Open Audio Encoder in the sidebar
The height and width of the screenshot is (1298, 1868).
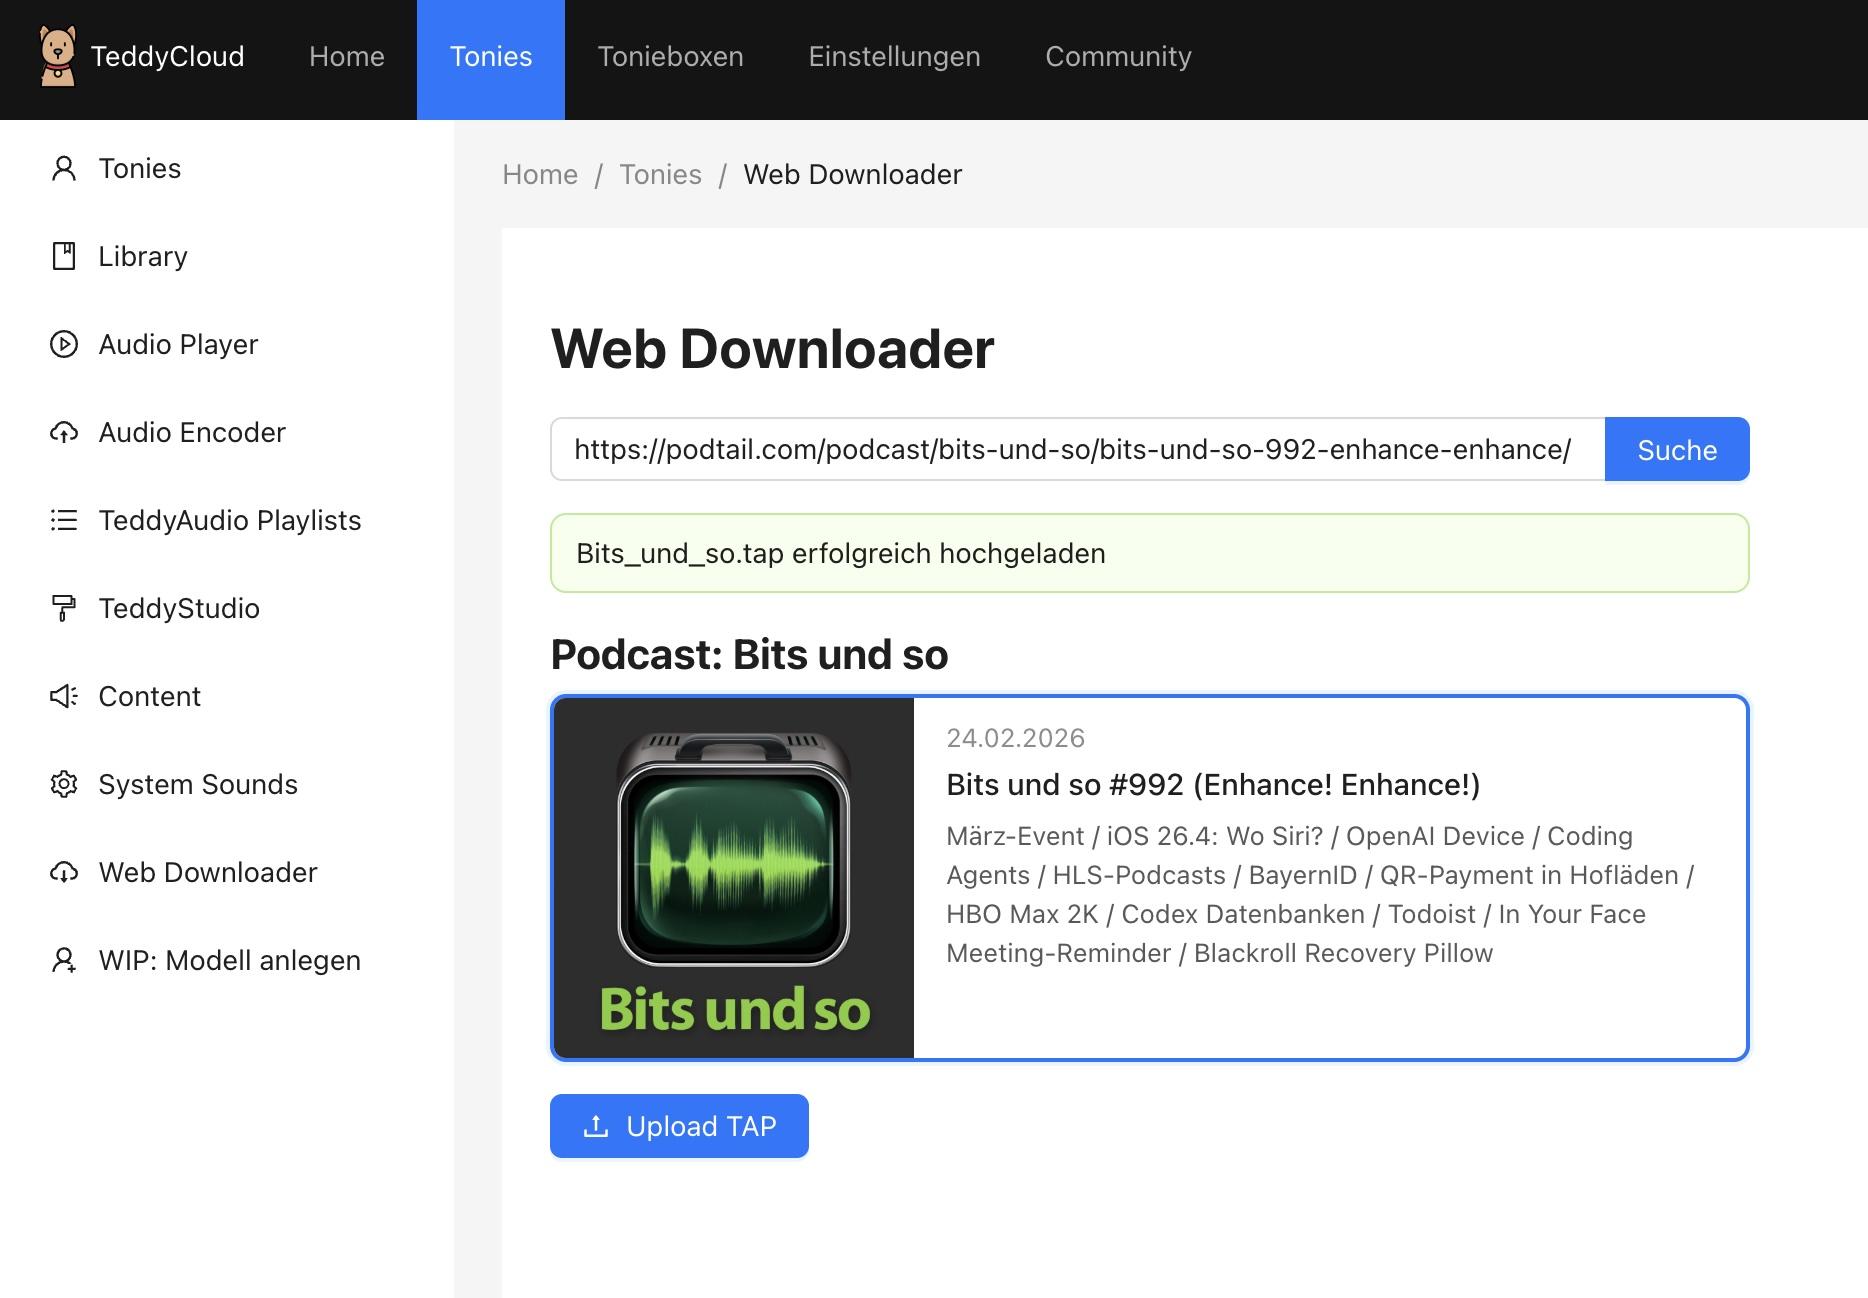(x=227, y=432)
